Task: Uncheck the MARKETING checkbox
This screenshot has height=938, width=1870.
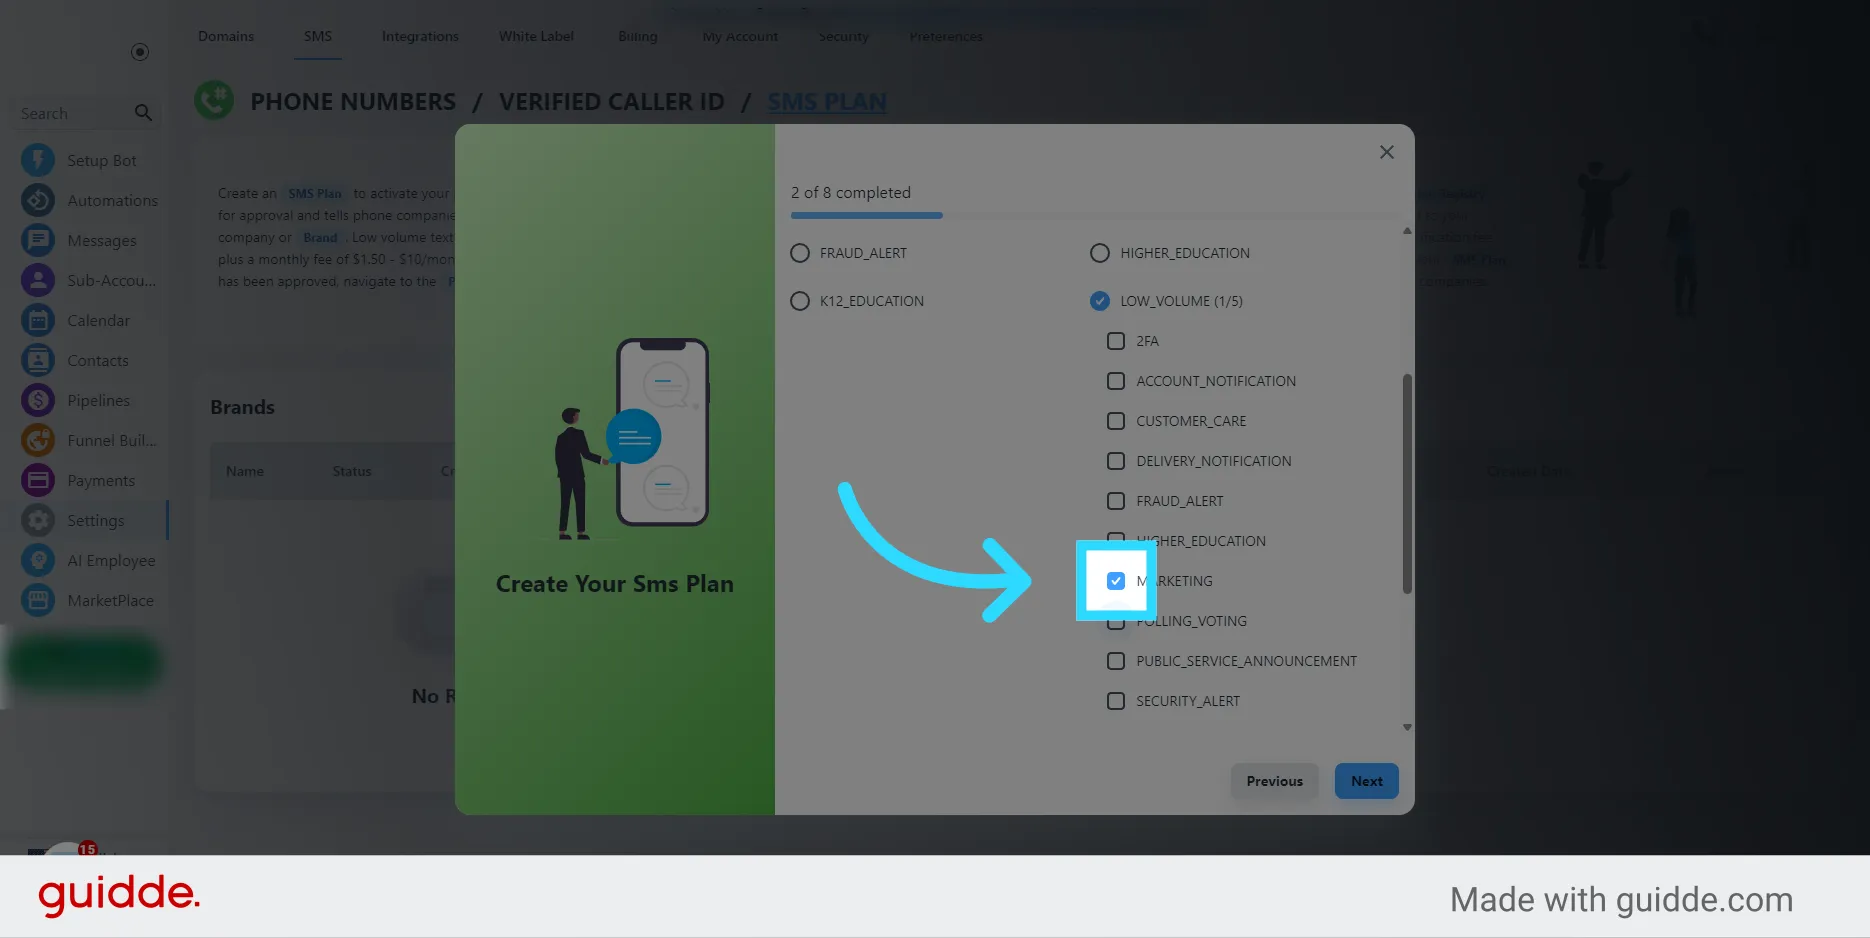Action: pos(1116,581)
